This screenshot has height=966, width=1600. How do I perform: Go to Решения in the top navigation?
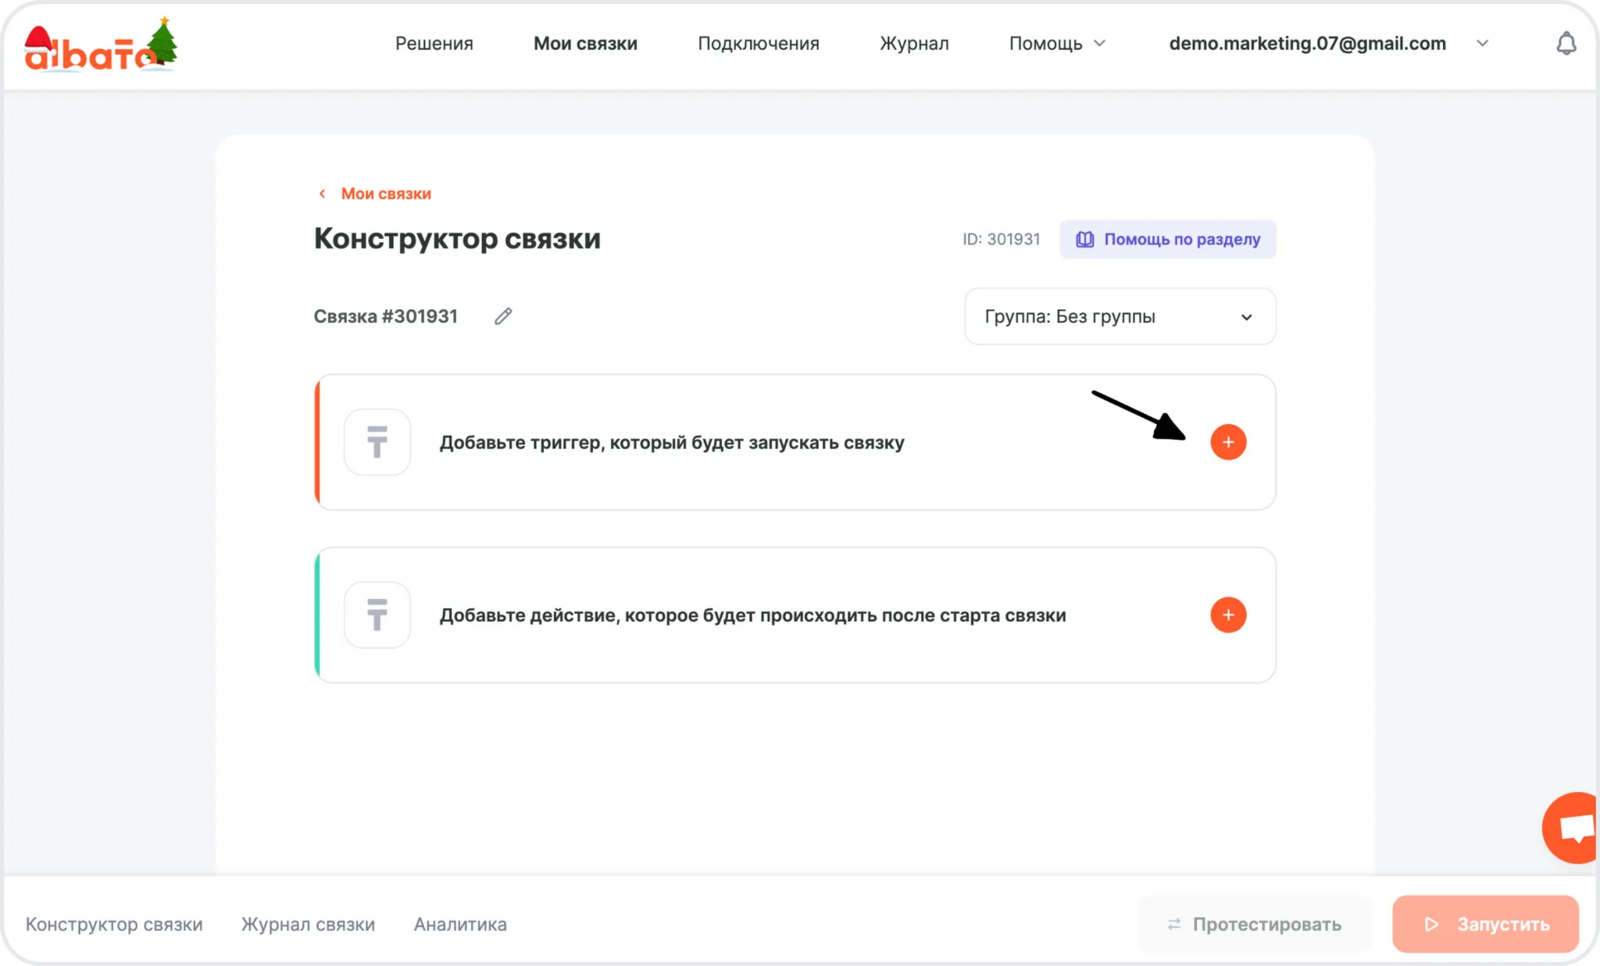click(434, 44)
